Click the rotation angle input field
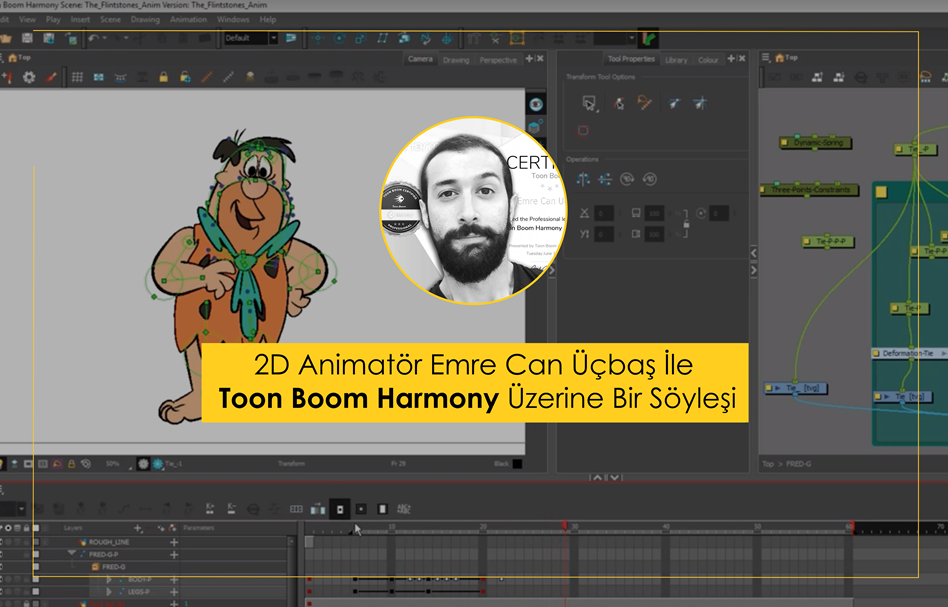948x607 pixels. pyautogui.click(x=719, y=213)
